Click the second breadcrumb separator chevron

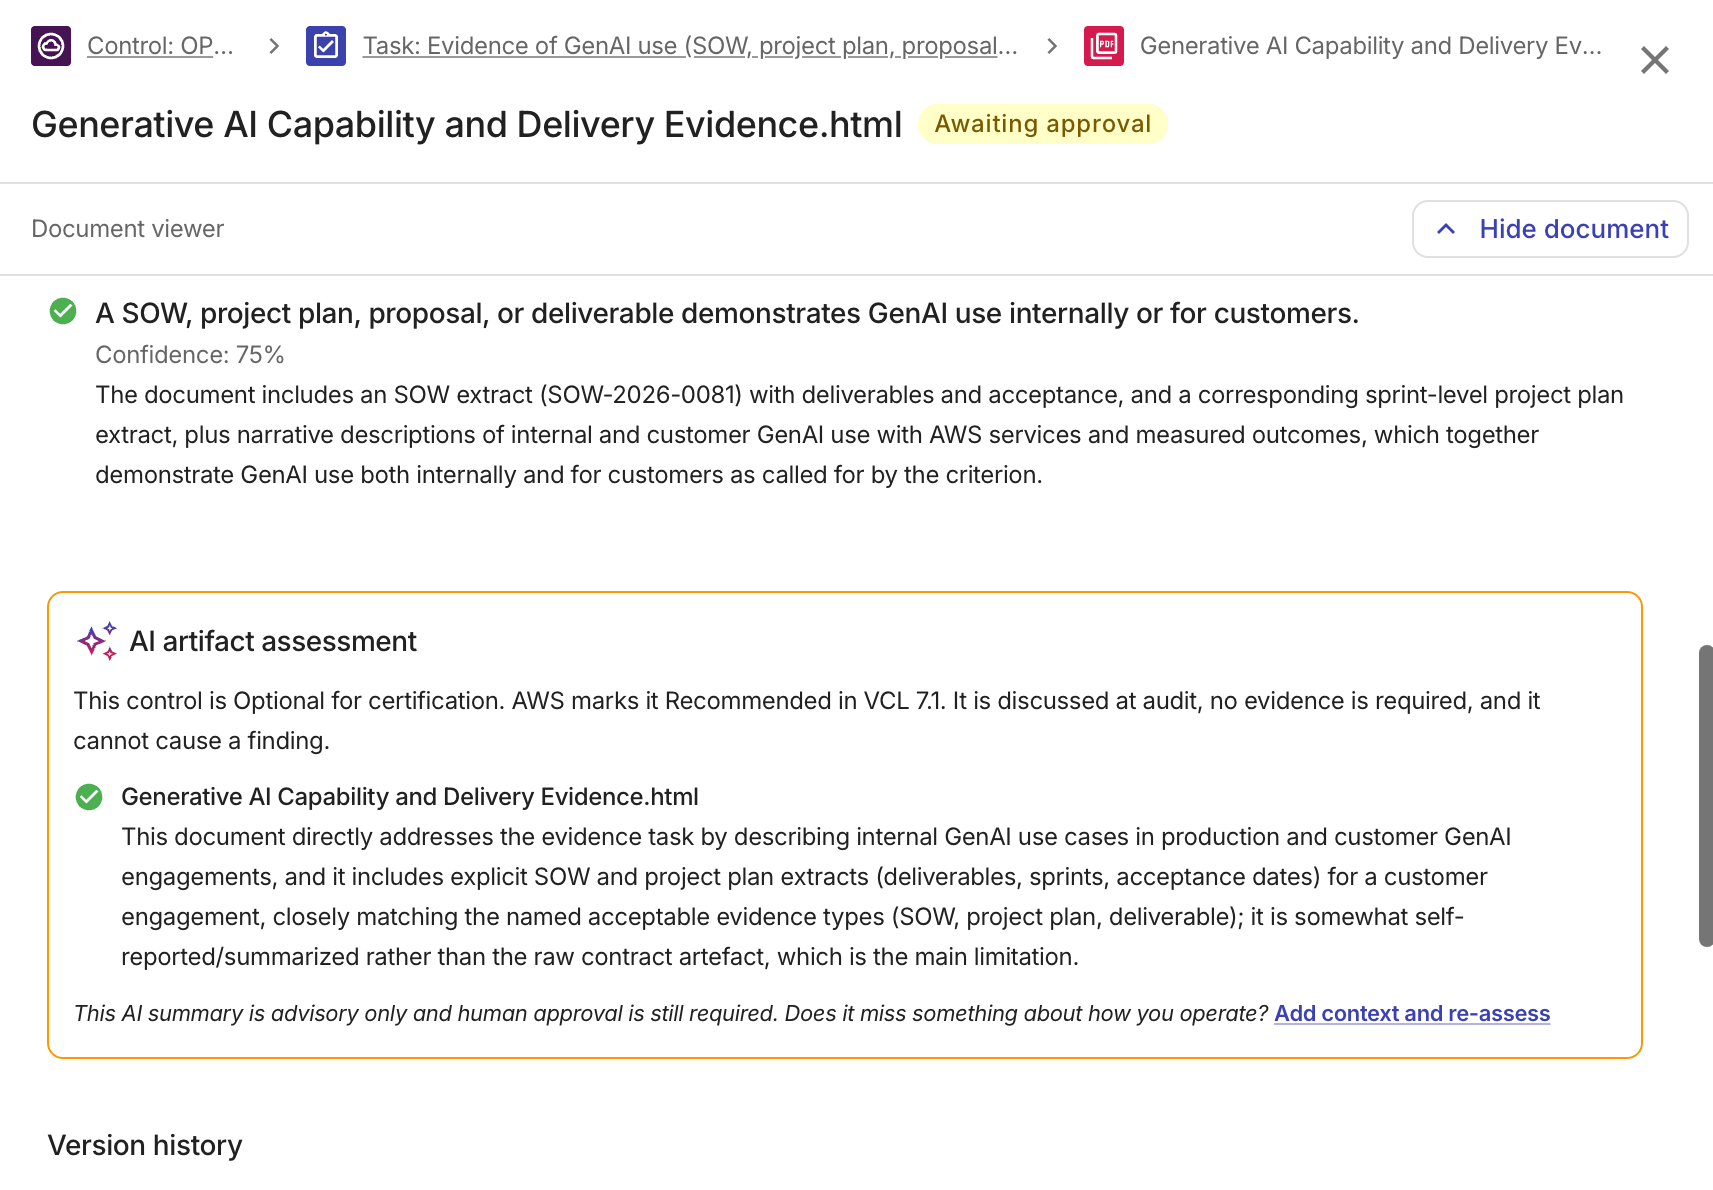[1052, 46]
